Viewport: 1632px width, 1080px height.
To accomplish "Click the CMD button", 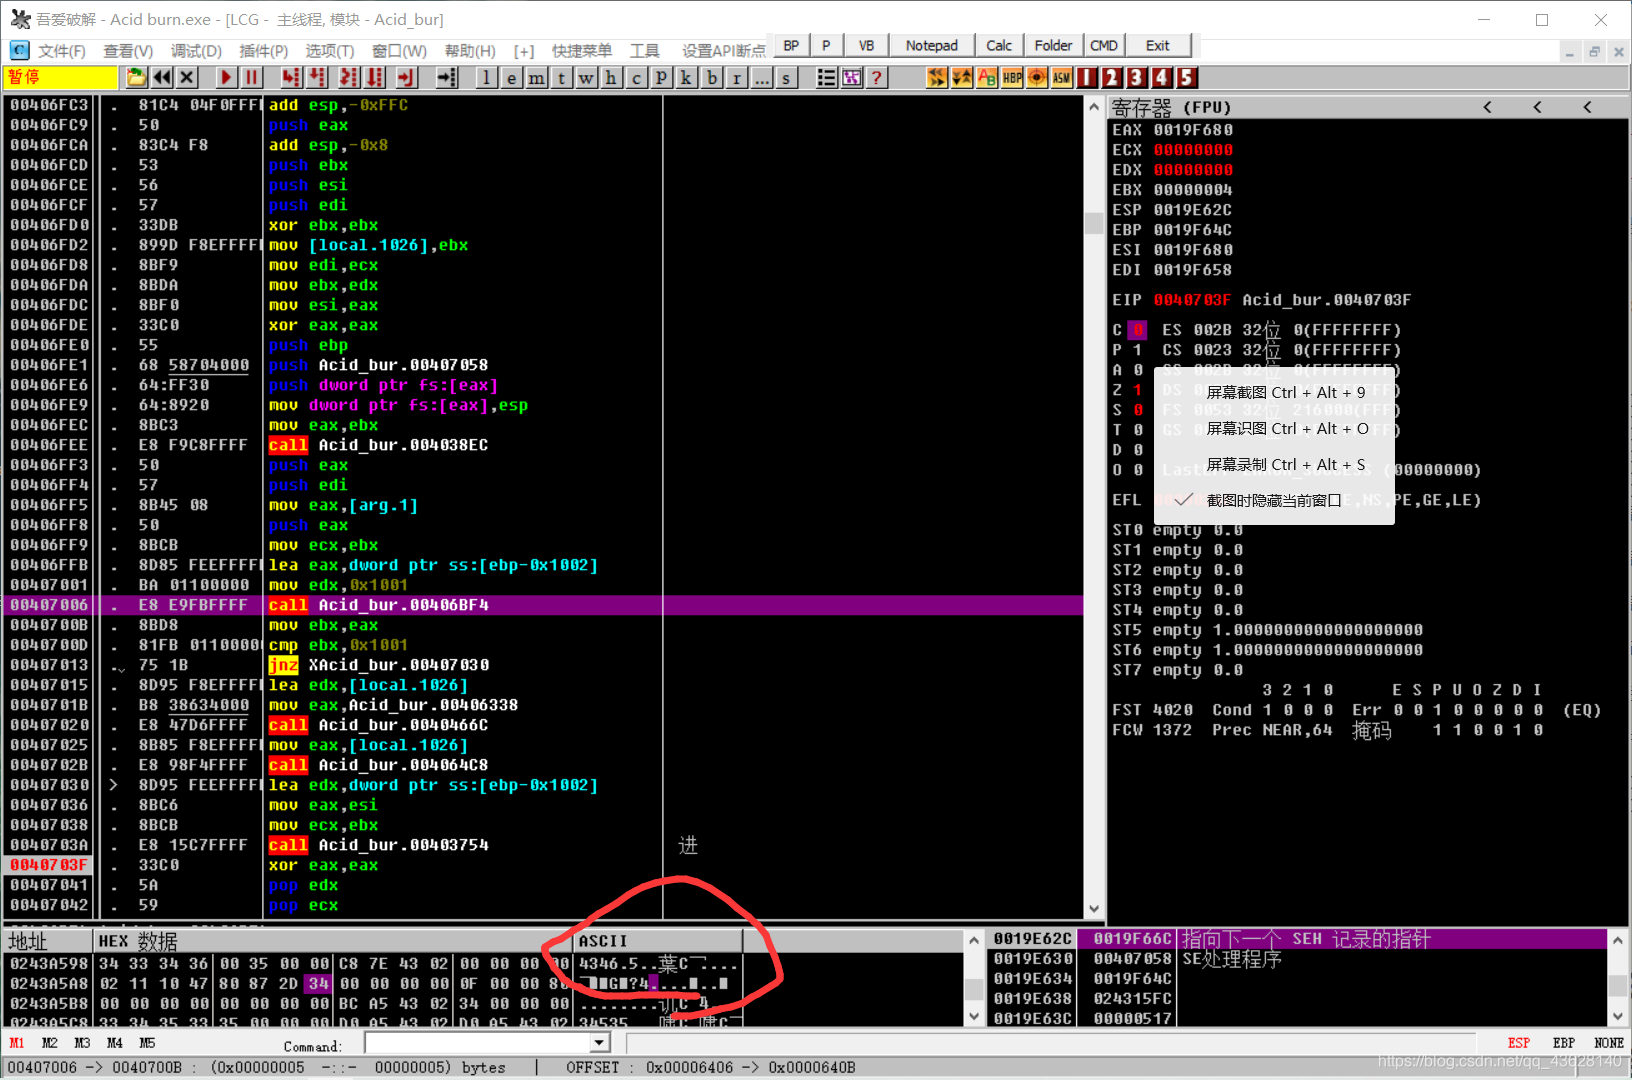I will (1104, 45).
